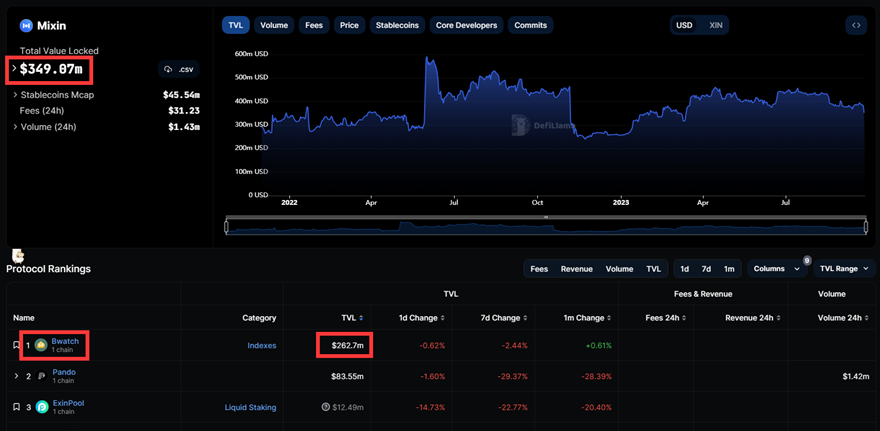Open the TVL Range dropdown
The height and width of the screenshot is (431, 880).
[x=844, y=269]
